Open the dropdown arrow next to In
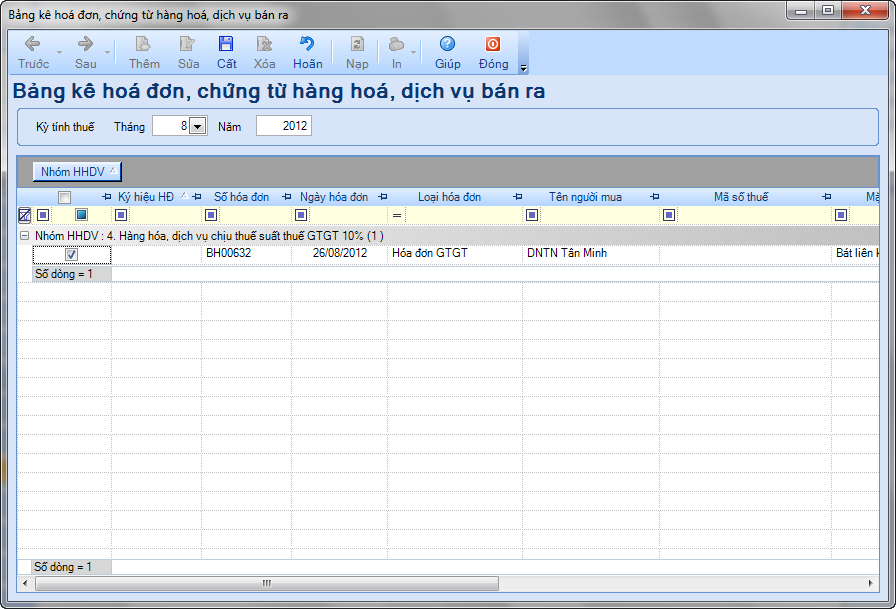896x609 pixels. [414, 53]
